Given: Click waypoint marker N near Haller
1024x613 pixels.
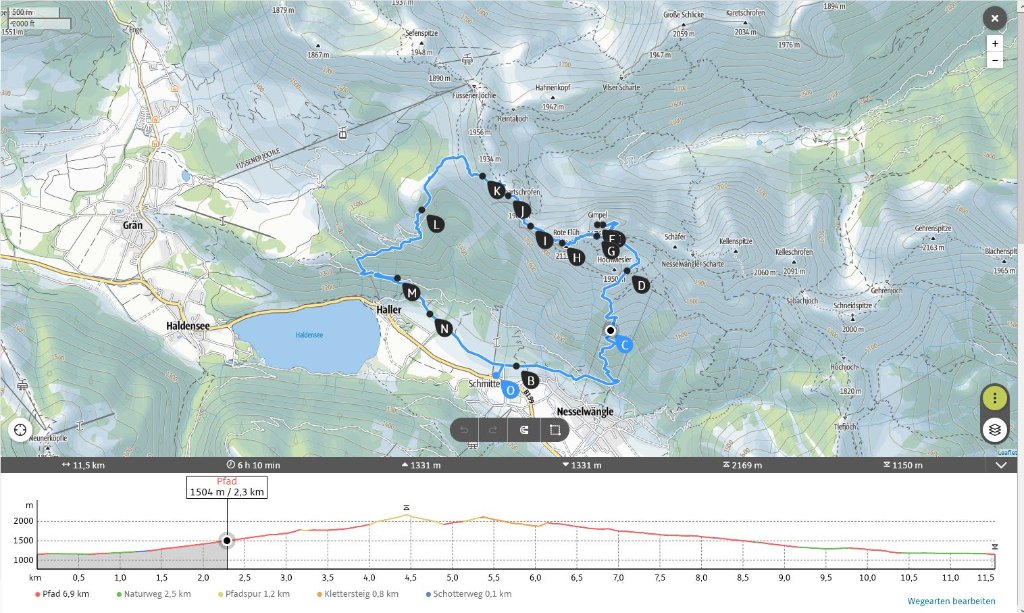Looking at the screenshot, I should coord(444,328).
